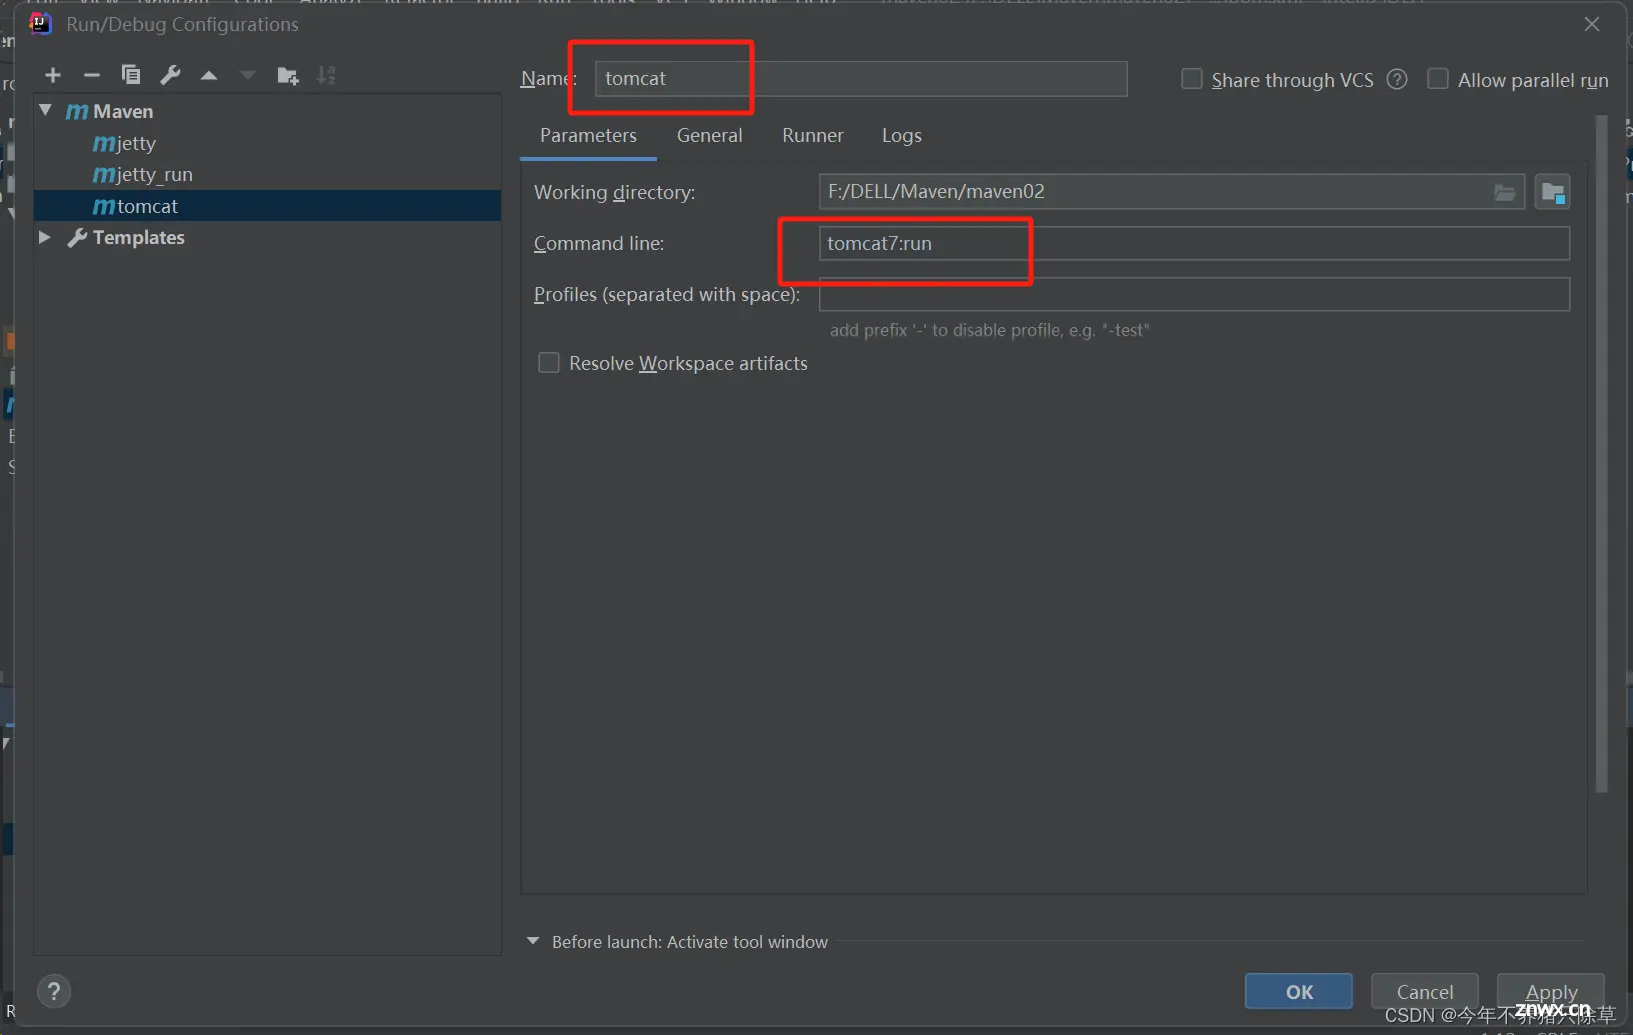Enable Allow parallel run checkbox
The width and height of the screenshot is (1633, 1035).
click(x=1437, y=79)
